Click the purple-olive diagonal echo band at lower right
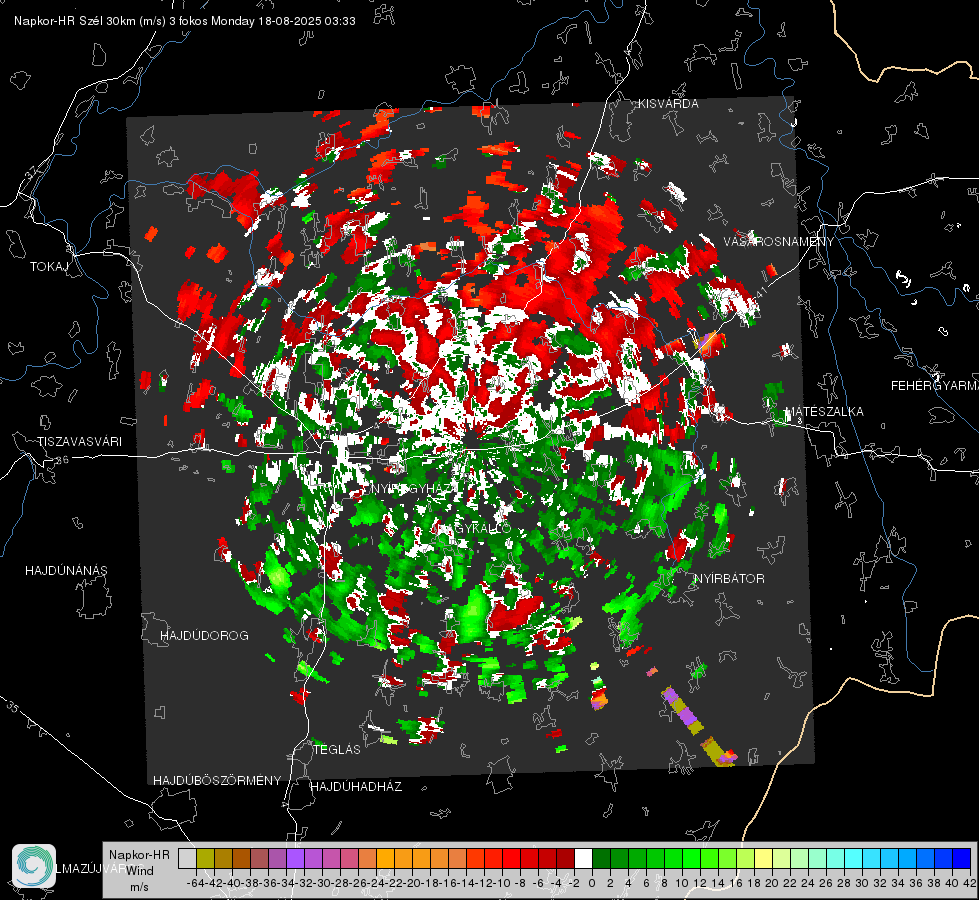 point(700,727)
